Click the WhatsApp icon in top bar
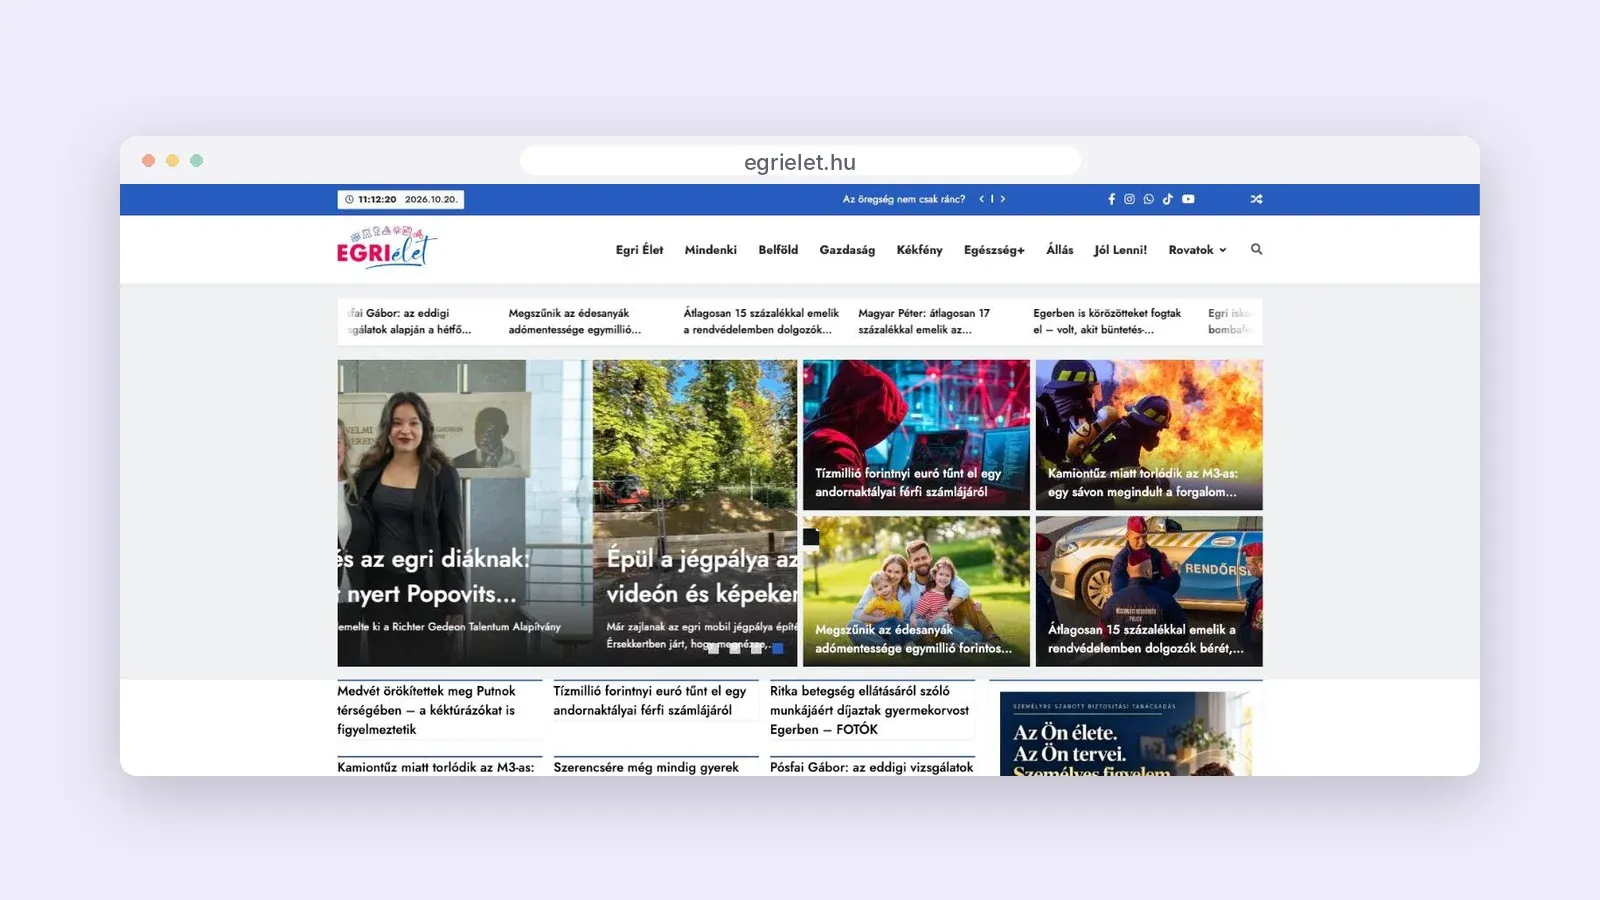Image resolution: width=1600 pixels, height=900 pixels. (x=1148, y=199)
